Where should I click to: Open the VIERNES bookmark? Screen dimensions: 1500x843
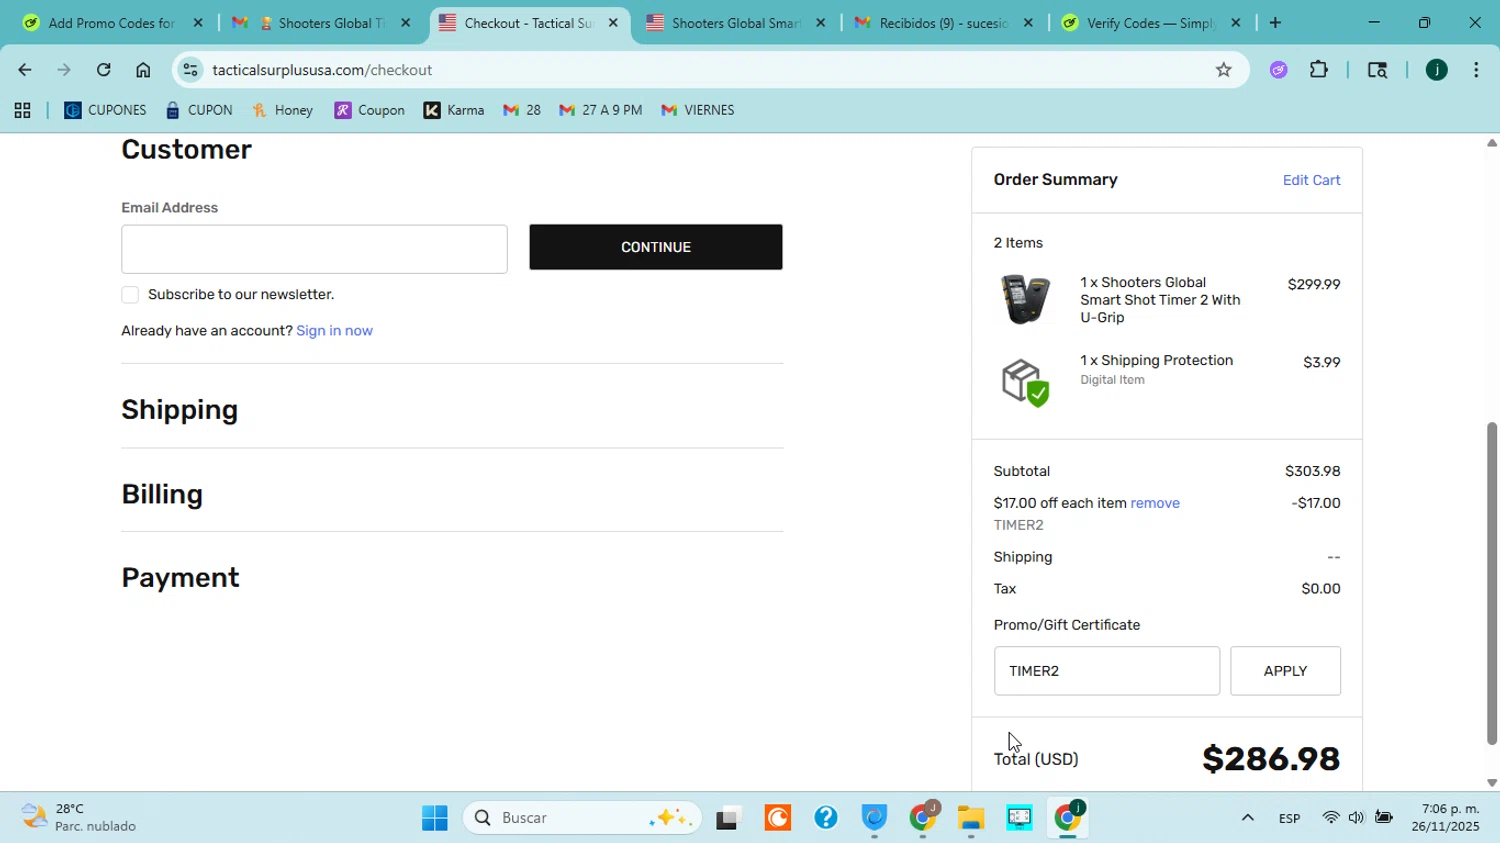pyautogui.click(x=698, y=111)
